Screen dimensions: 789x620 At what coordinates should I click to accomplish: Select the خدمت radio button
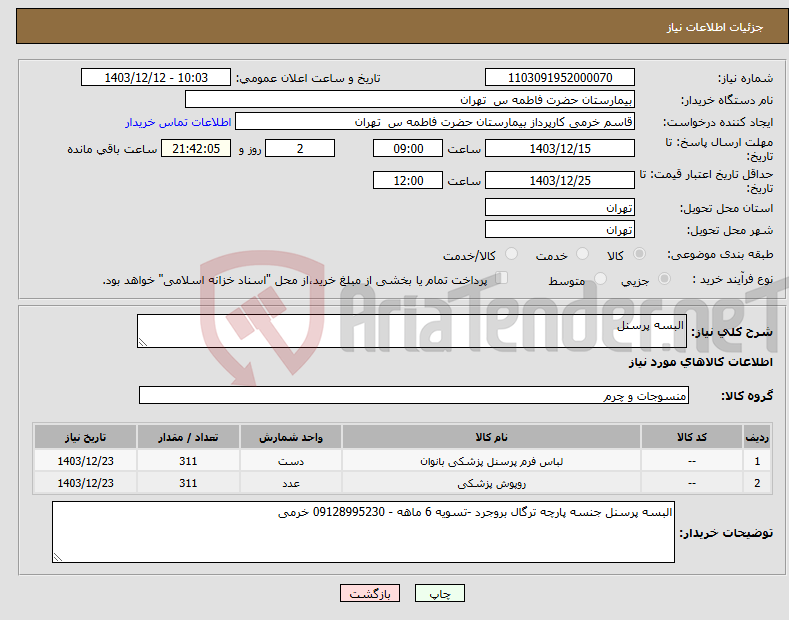582,254
